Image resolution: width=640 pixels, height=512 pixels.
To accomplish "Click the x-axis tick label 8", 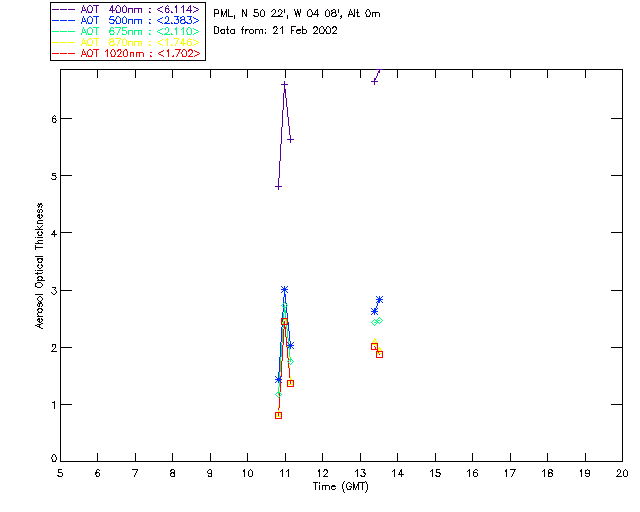I will 172,474.
